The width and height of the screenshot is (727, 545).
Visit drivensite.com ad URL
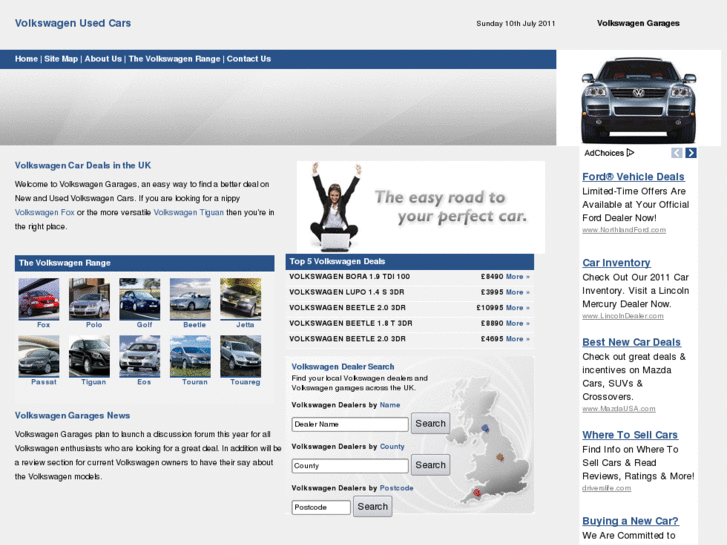(x=606, y=488)
